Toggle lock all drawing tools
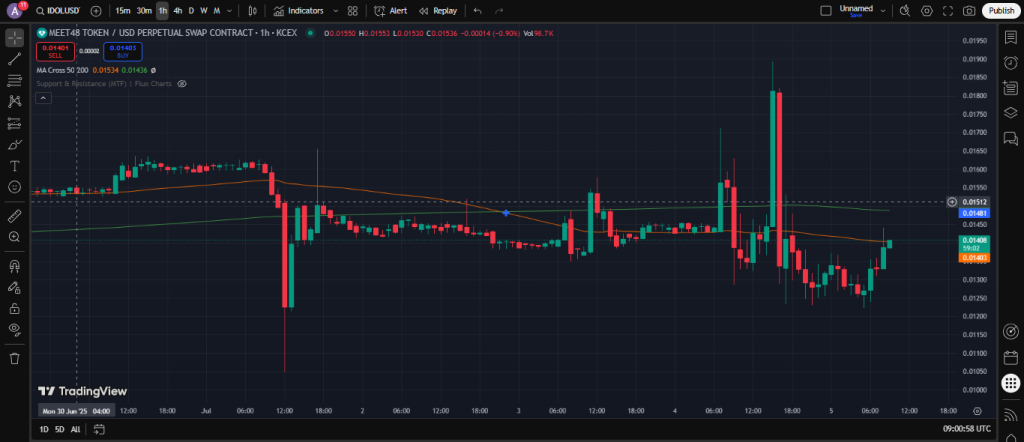Image resolution: width=1024 pixels, height=442 pixels. click(x=14, y=308)
